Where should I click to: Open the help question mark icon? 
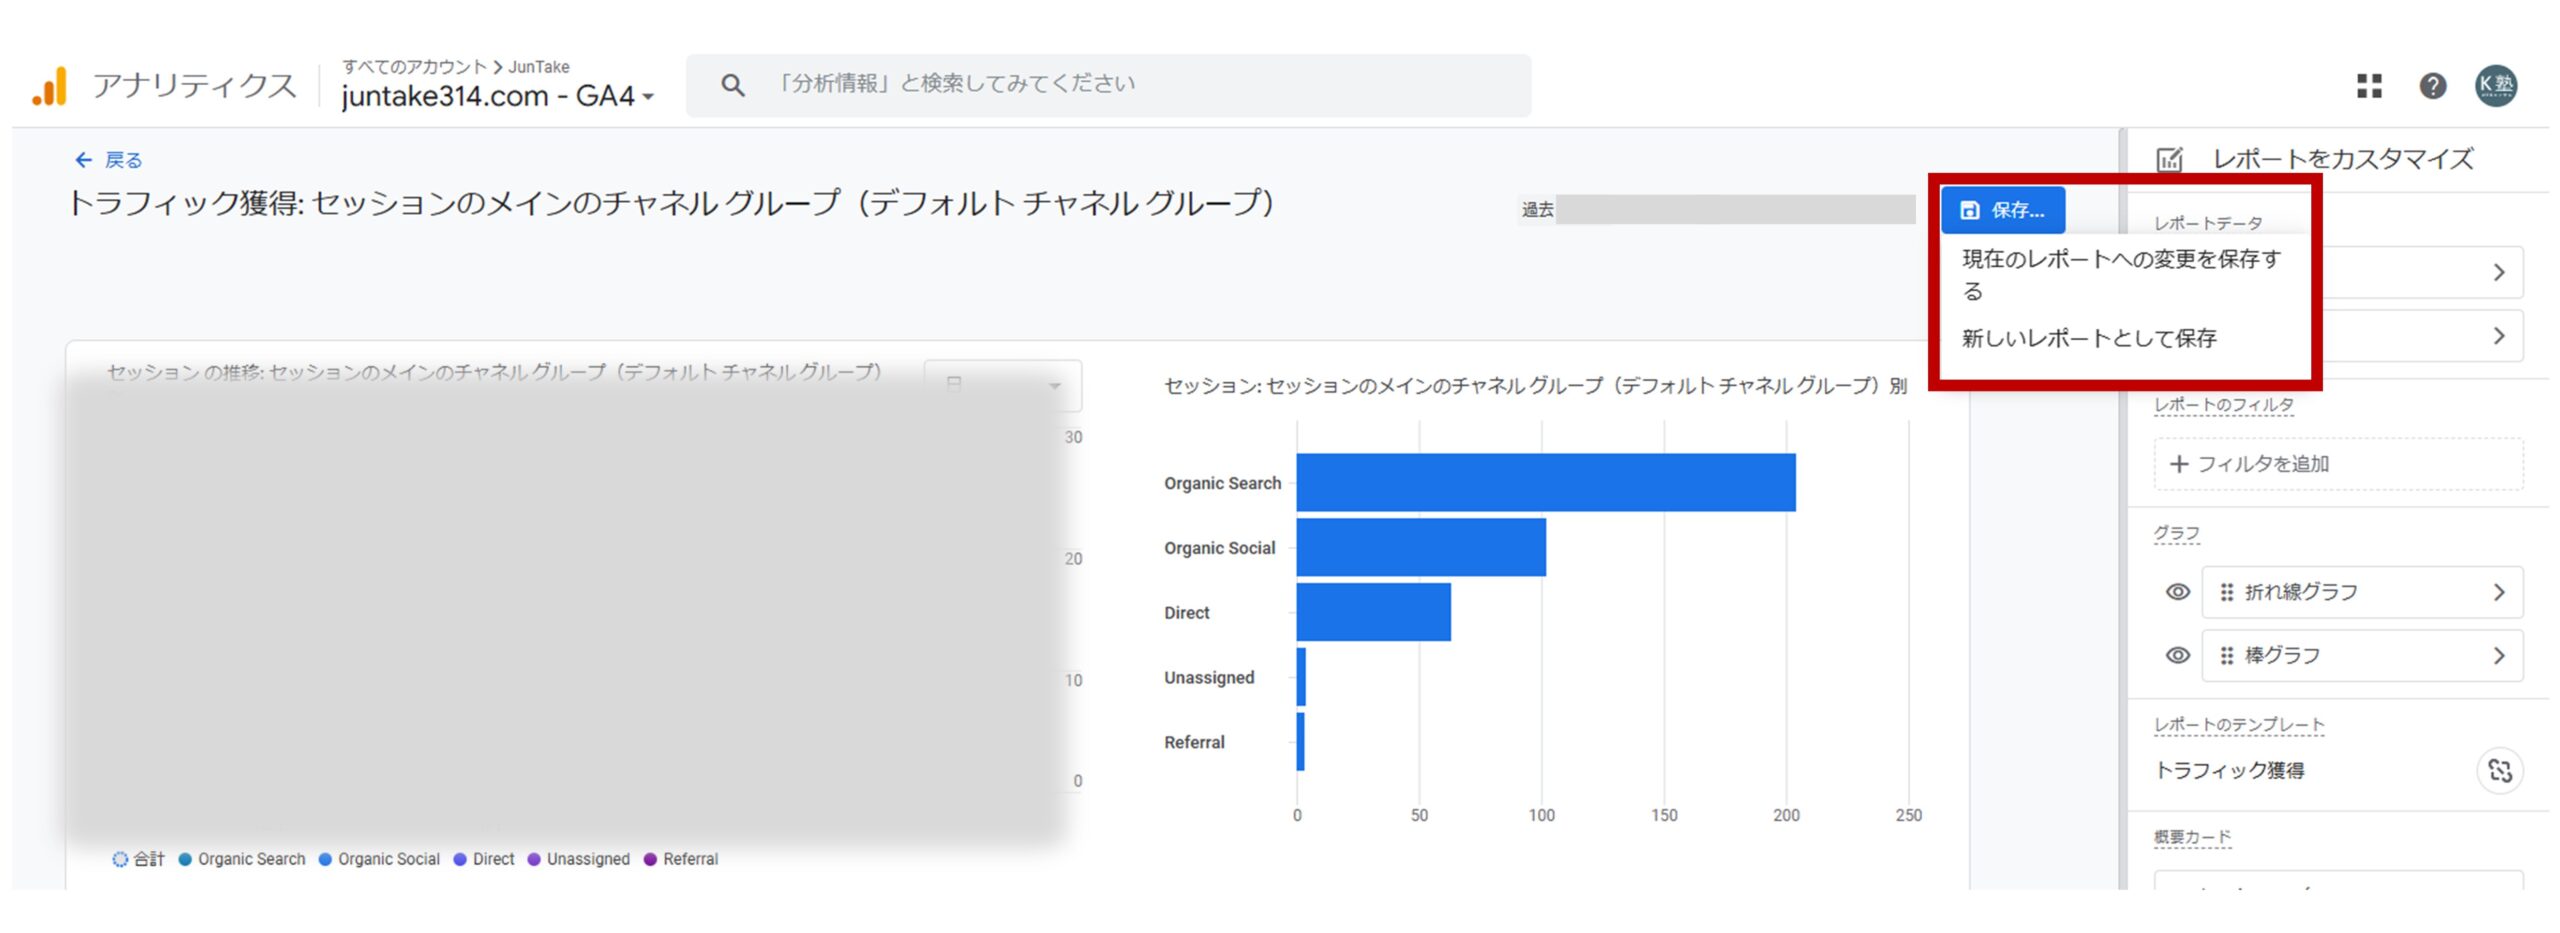click(x=2434, y=87)
